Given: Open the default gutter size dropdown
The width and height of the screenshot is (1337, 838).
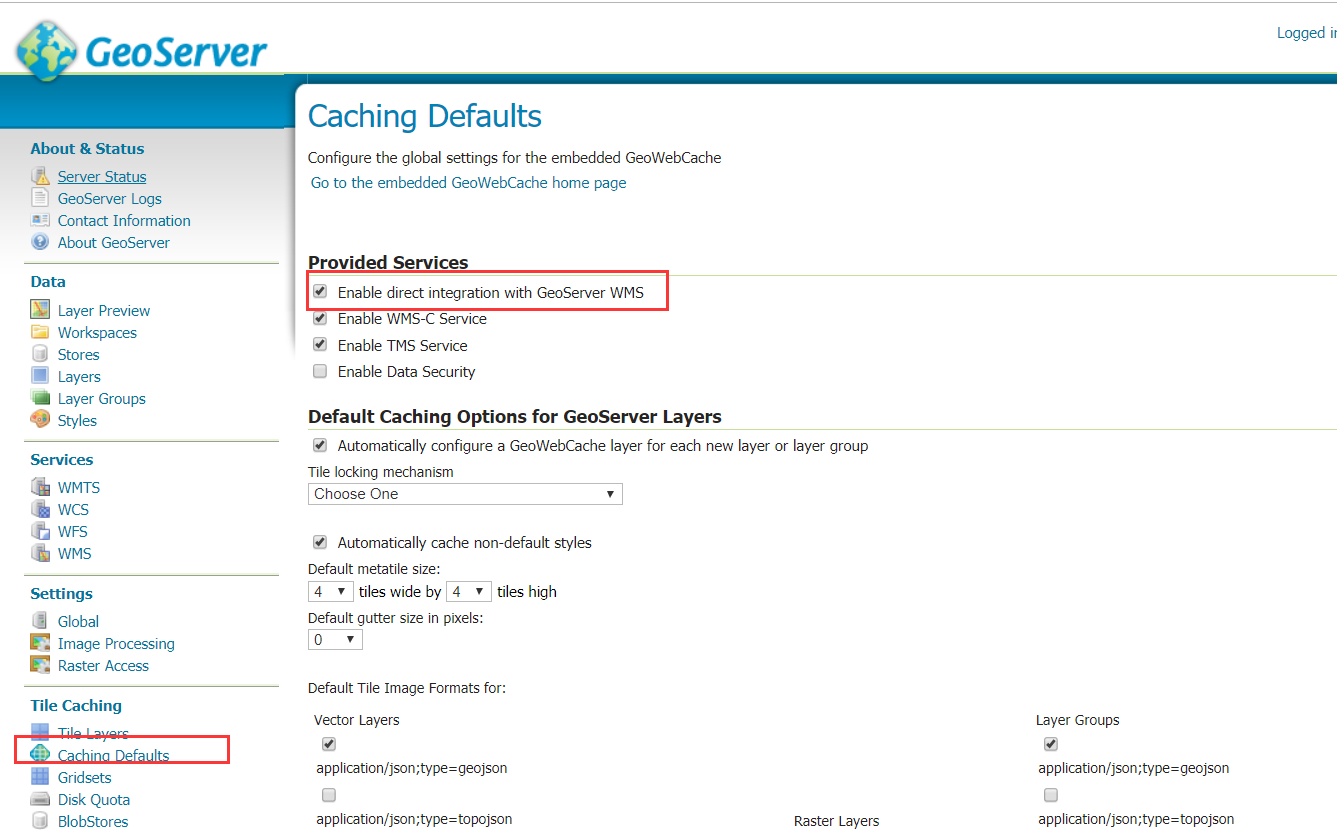Looking at the screenshot, I should coord(334,638).
